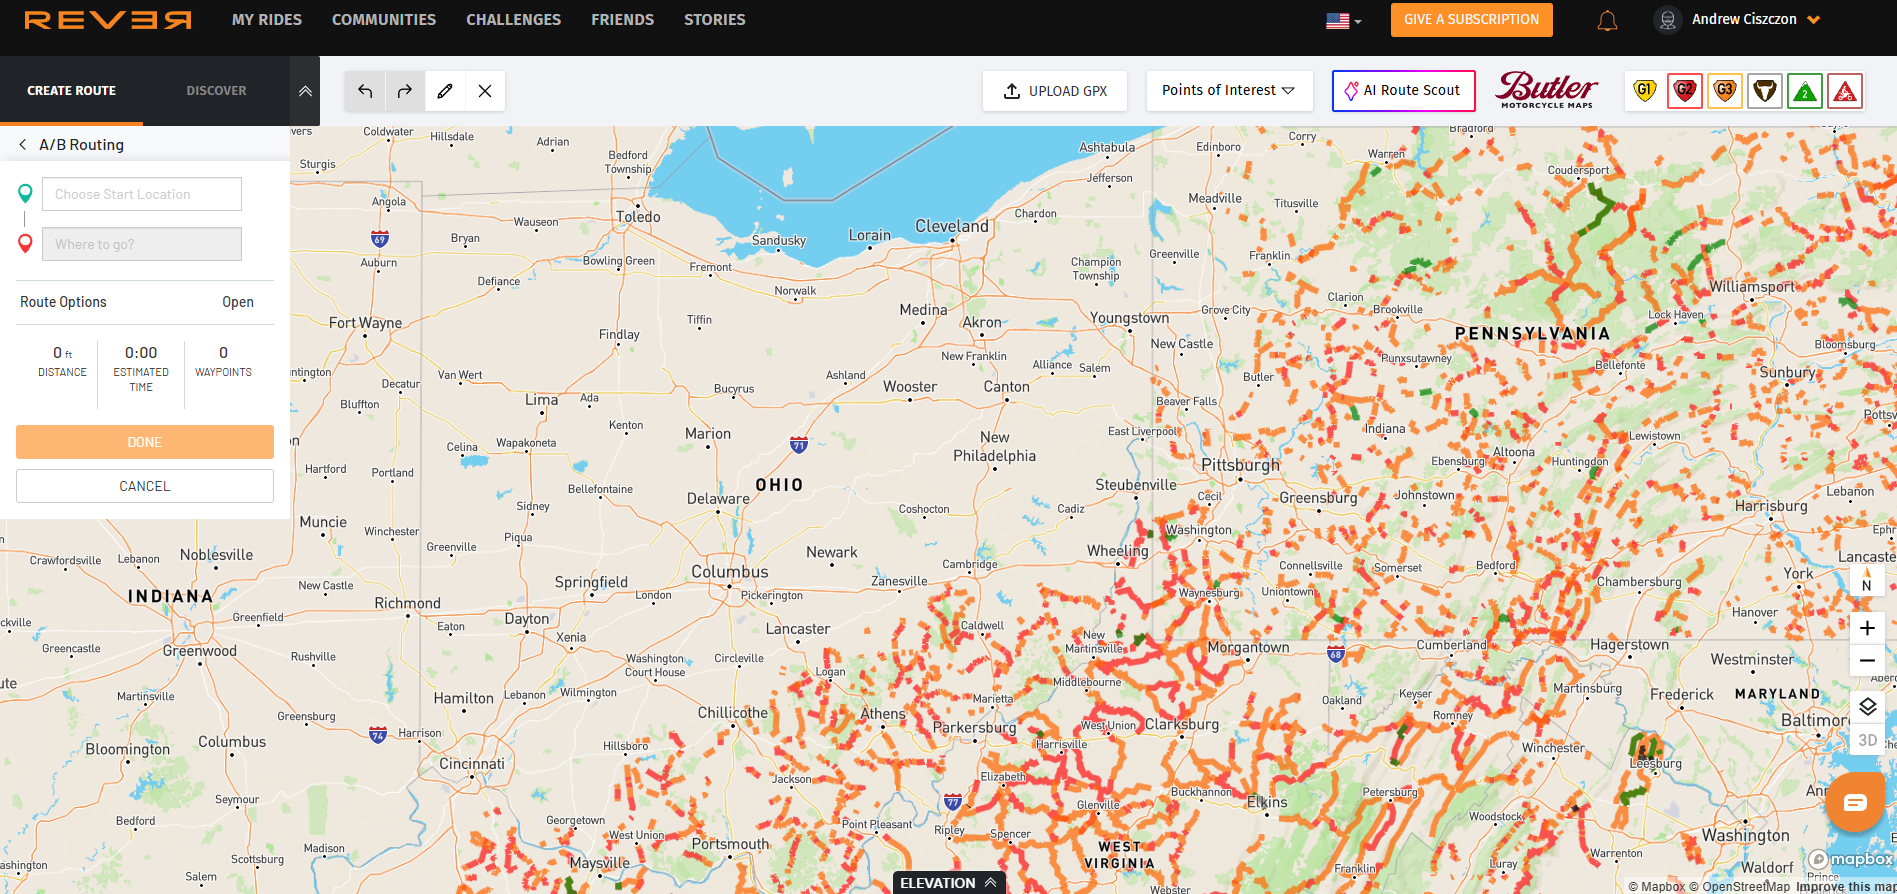Open Route Options

145,302
